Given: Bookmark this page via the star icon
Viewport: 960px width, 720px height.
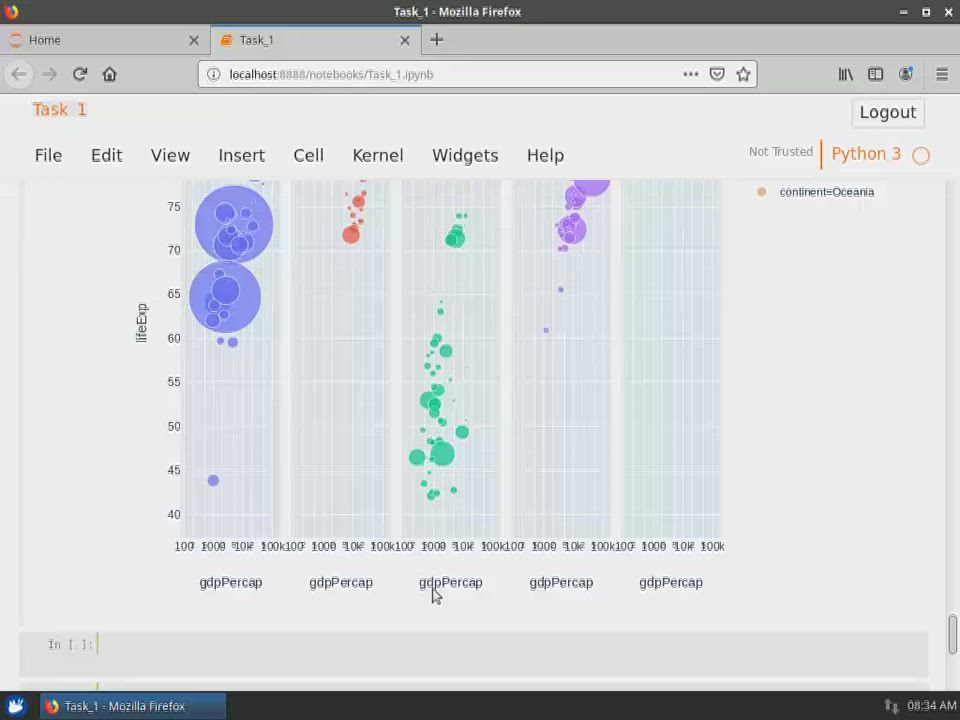Looking at the screenshot, I should [744, 74].
